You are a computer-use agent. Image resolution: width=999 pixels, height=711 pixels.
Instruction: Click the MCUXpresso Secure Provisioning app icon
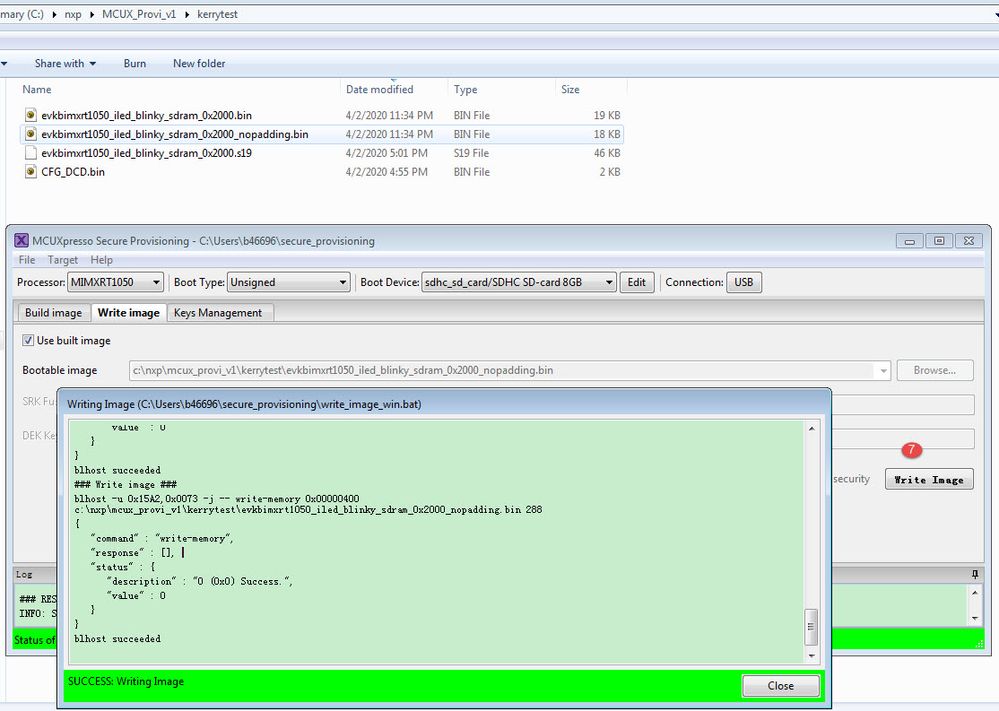(21, 241)
